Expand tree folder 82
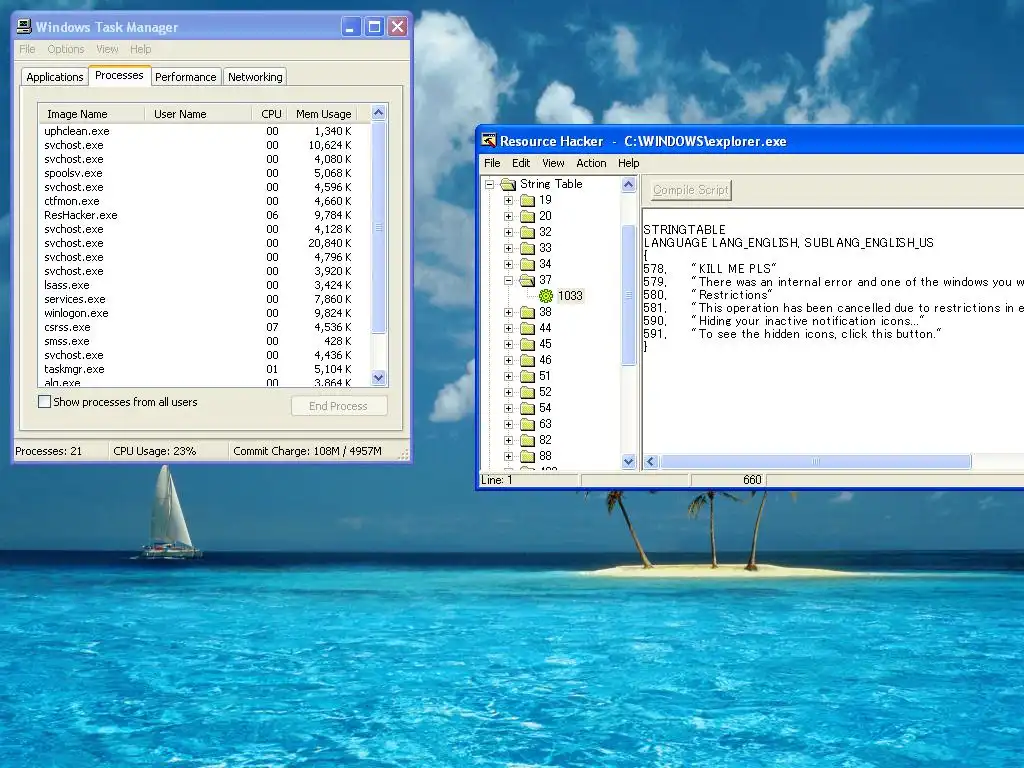 pyautogui.click(x=508, y=440)
